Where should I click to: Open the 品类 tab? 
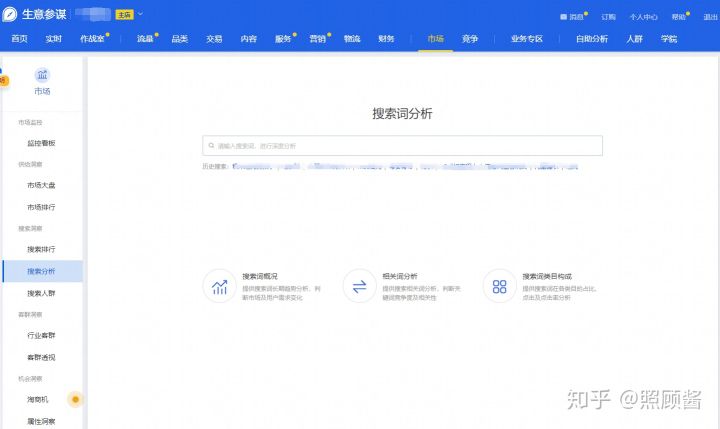tap(180, 39)
